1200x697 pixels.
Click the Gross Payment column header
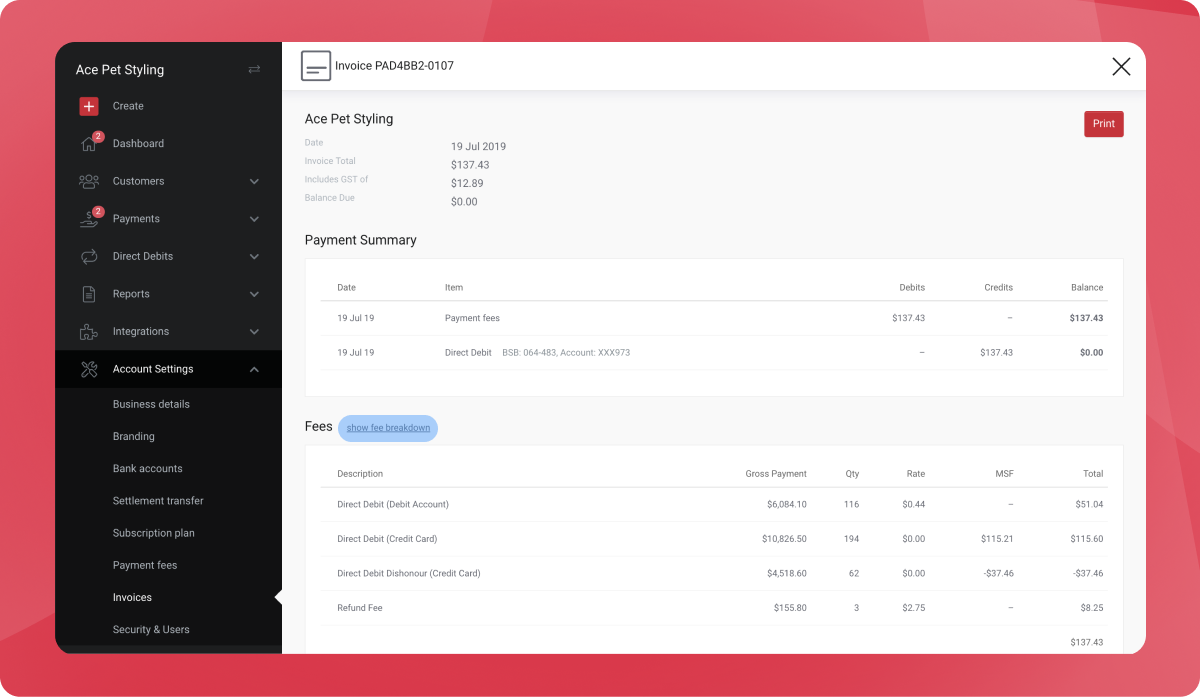776,474
